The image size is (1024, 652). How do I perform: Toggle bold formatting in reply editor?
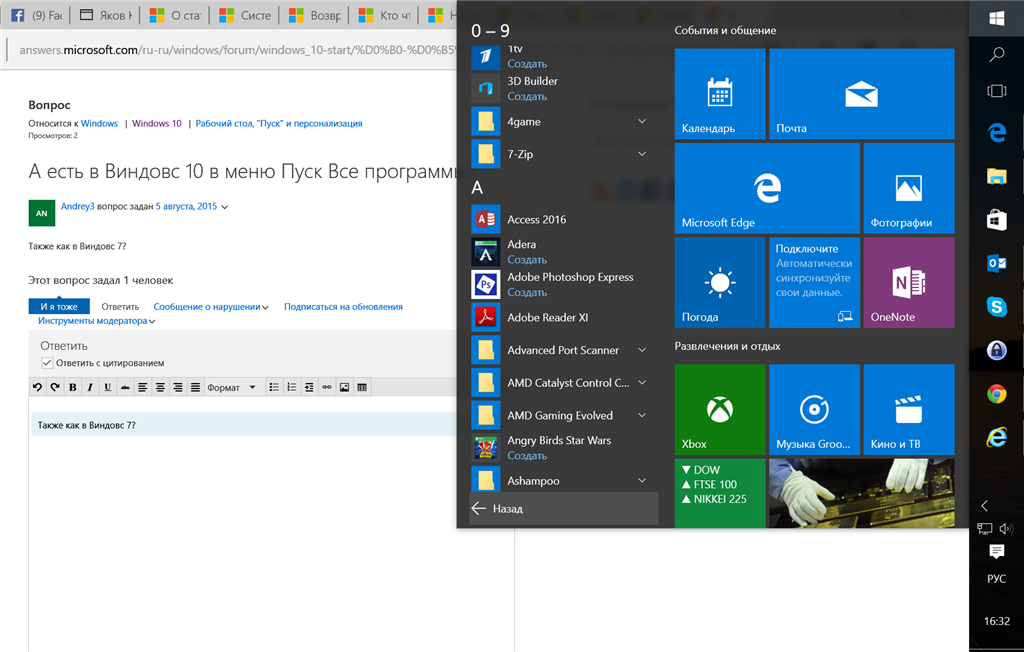coord(72,387)
